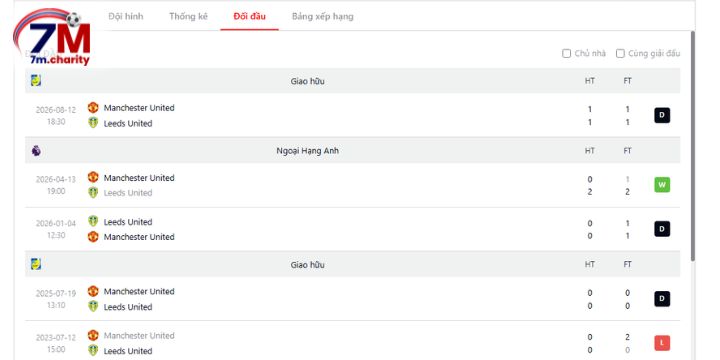The width and height of the screenshot is (720, 360).
Task: Click Leeds United crest in 2026-08-12 match
Action: click(93, 123)
